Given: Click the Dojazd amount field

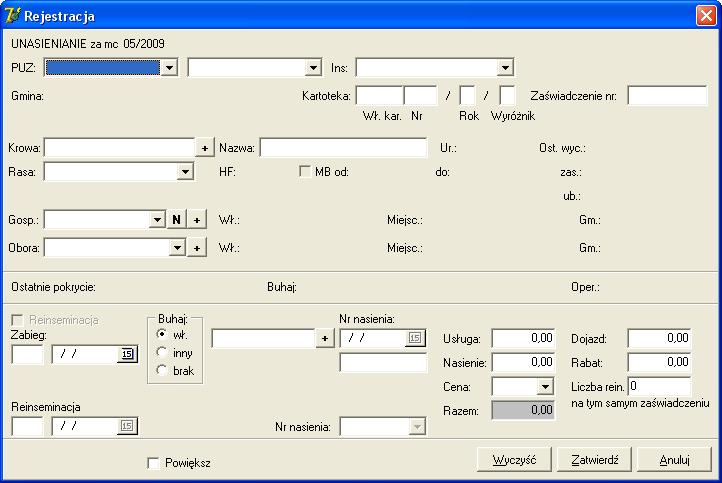Looking at the screenshot, I should pos(659,338).
